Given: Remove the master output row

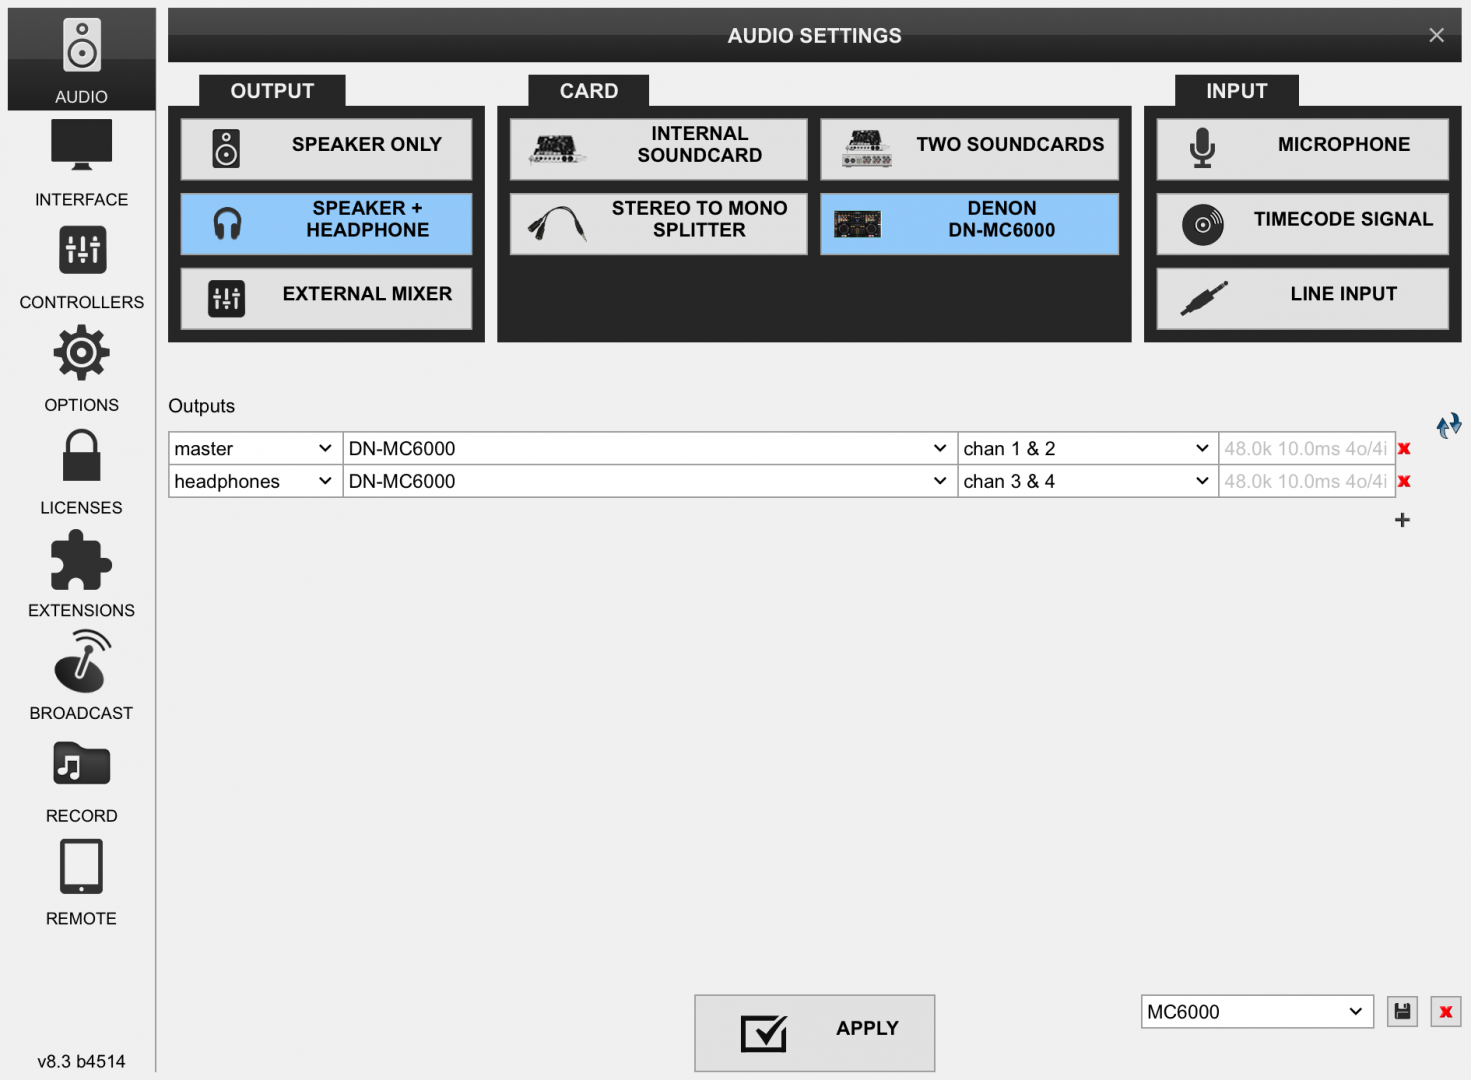Looking at the screenshot, I should click(1404, 449).
